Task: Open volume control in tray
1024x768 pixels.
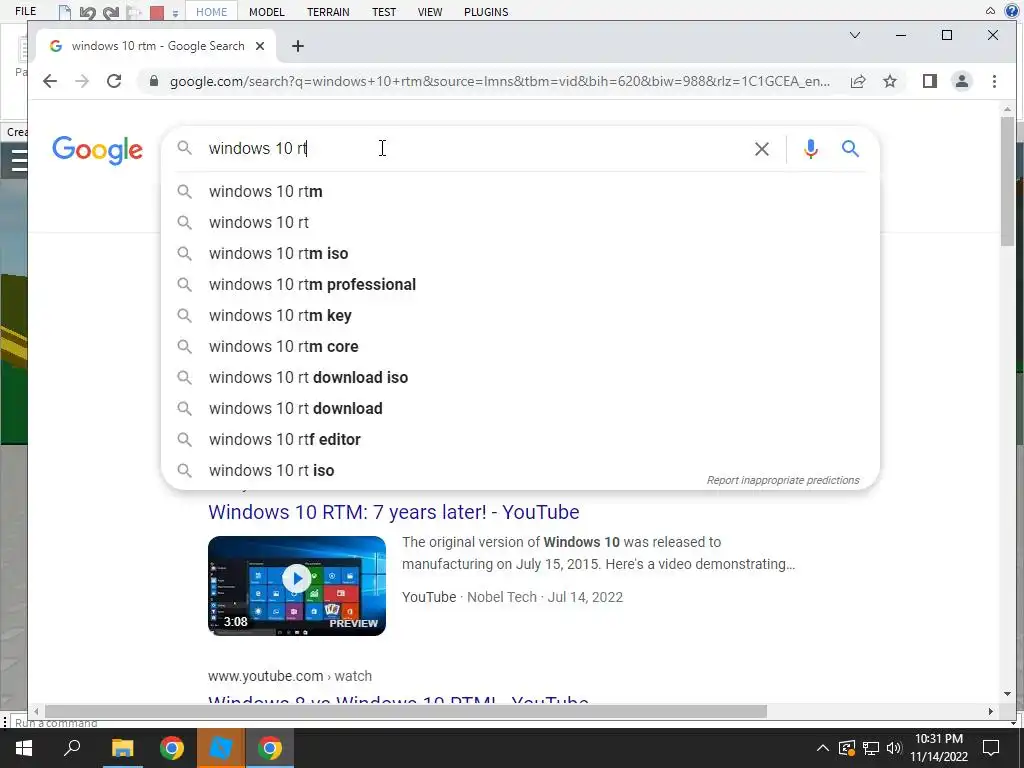Action: (x=894, y=748)
